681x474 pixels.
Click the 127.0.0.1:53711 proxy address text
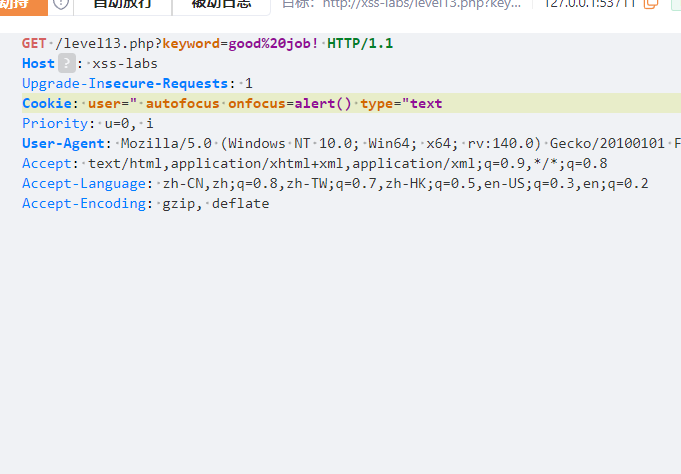coord(590,4)
